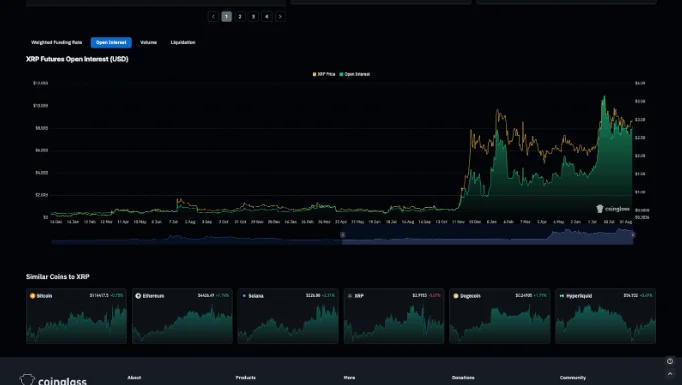Open the Hyperliquid mini chart thumbnail
Screen dimensions: 682x385
point(605,323)
